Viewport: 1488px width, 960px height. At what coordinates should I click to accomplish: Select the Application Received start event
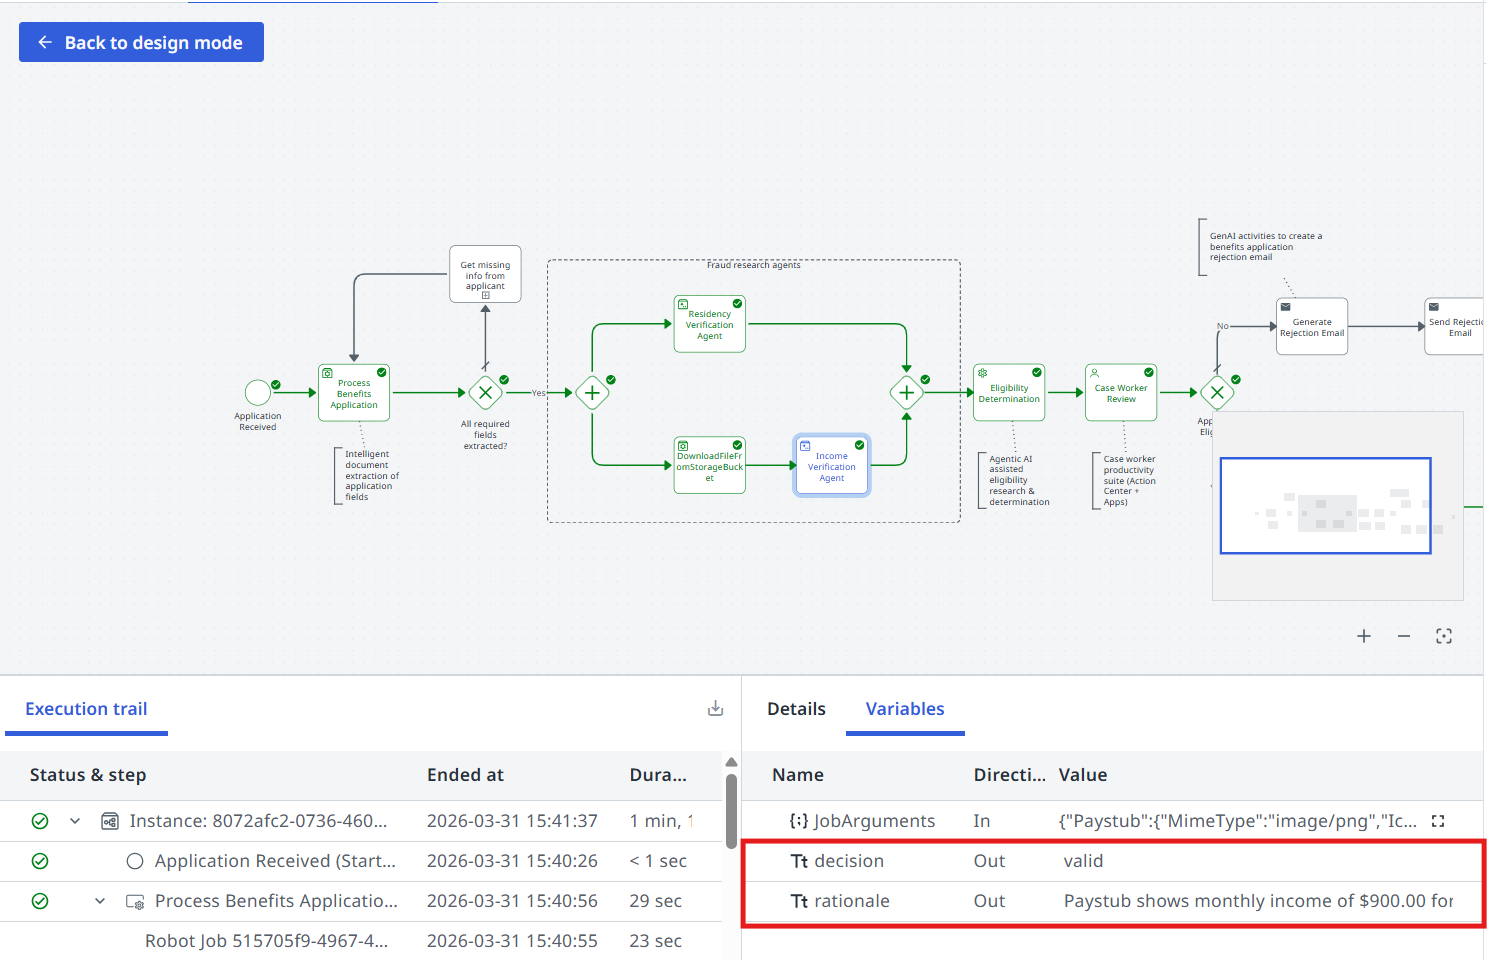pos(258,392)
